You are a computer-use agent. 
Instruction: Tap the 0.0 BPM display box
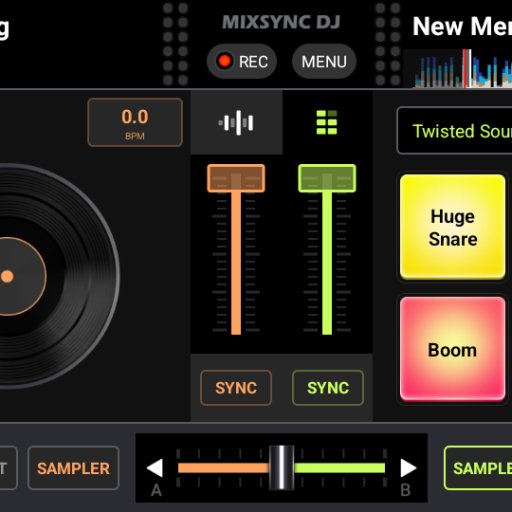tap(135, 122)
